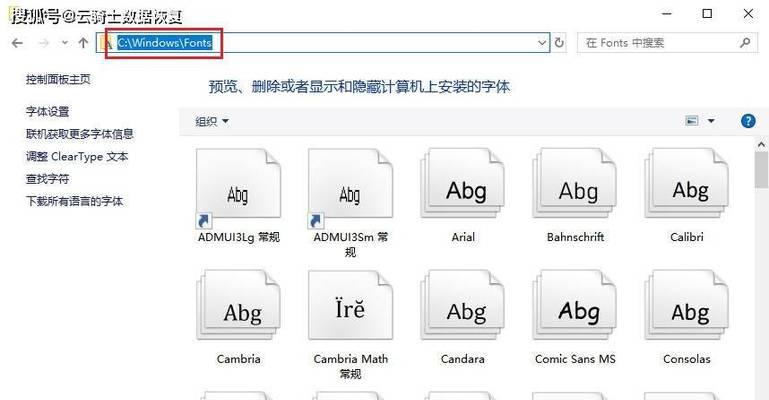Open 查找字符 link
Screen dimensions: 769x400
(48, 179)
